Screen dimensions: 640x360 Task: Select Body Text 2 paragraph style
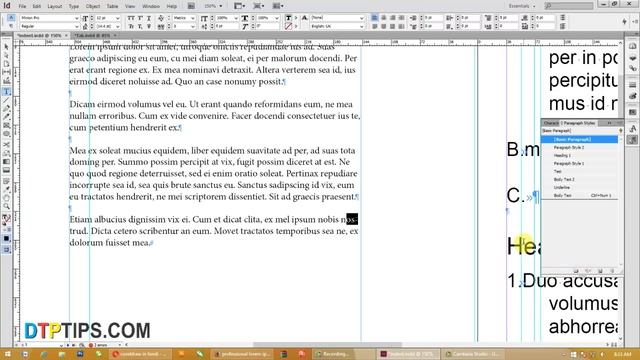tap(580, 180)
